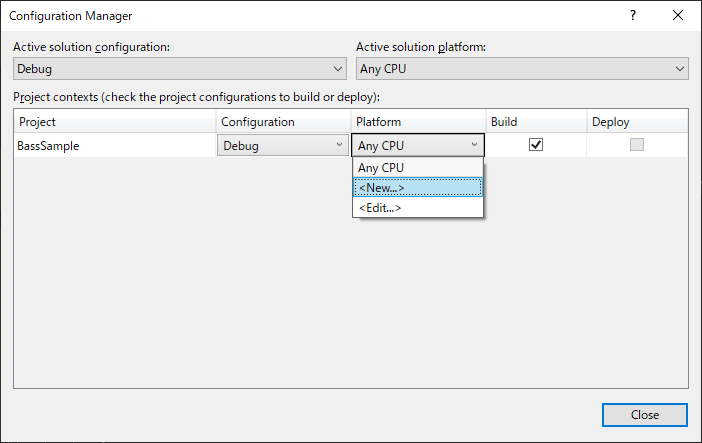Click the Build column header

coord(535,122)
